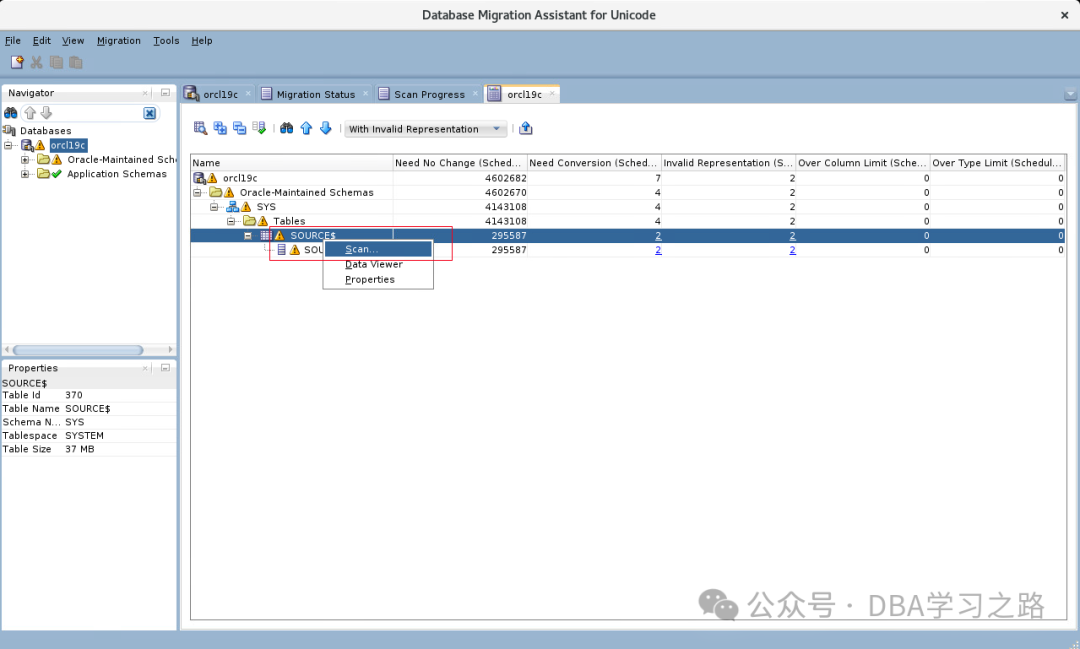Click the 4602670 cell value
Image resolution: width=1080 pixels, height=649 pixels.
tap(506, 193)
